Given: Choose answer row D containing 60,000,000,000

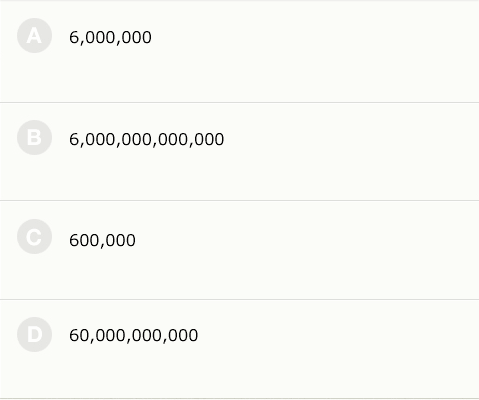Looking at the screenshot, I should 239,349.
